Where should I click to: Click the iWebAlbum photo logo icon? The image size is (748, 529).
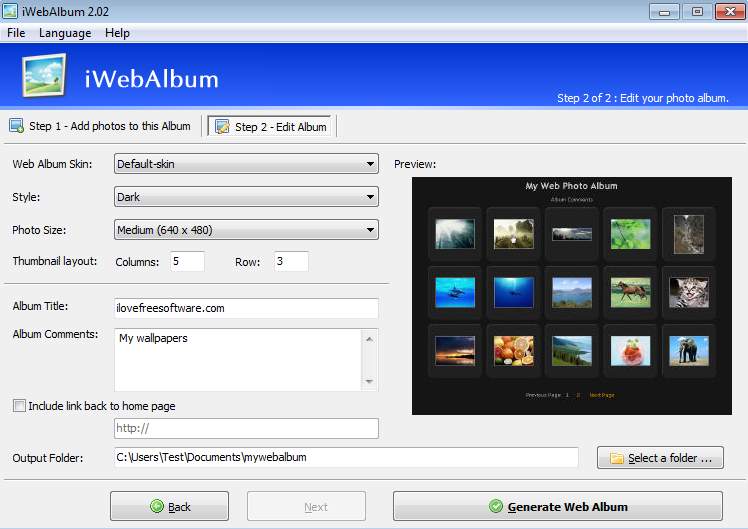click(x=43, y=75)
